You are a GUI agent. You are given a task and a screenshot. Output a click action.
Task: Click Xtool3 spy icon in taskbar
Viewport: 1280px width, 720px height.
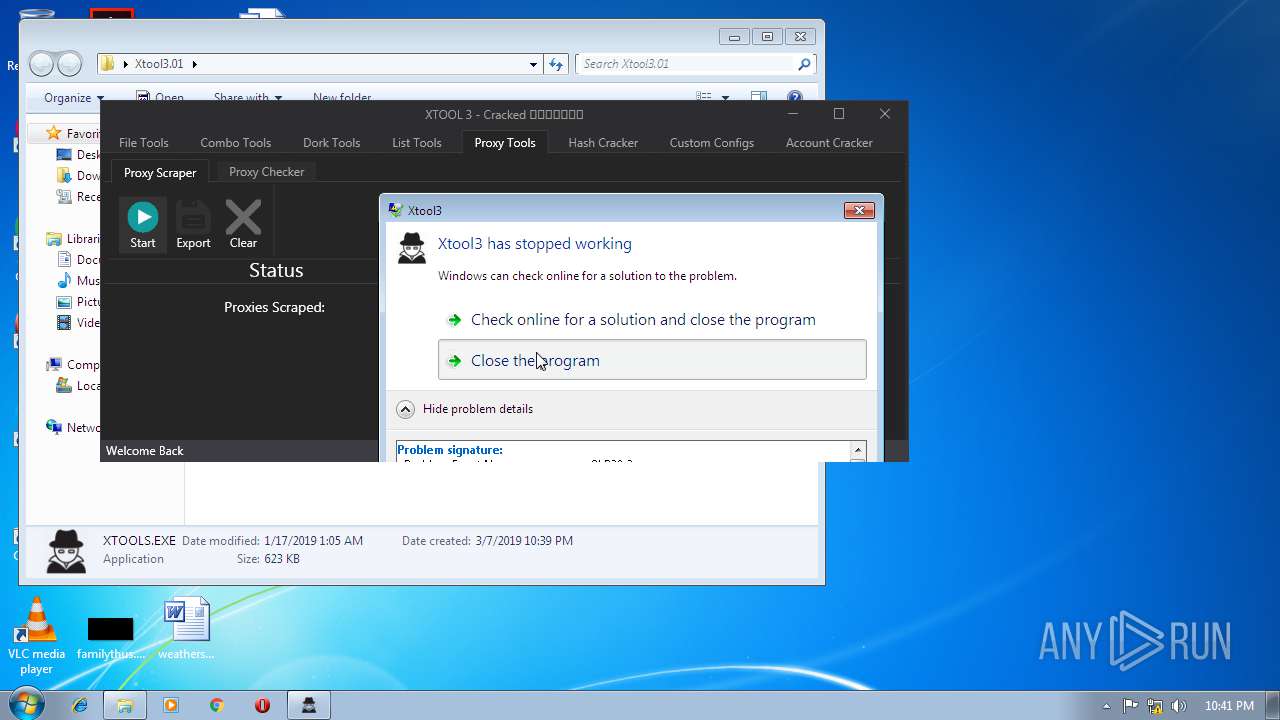point(309,705)
